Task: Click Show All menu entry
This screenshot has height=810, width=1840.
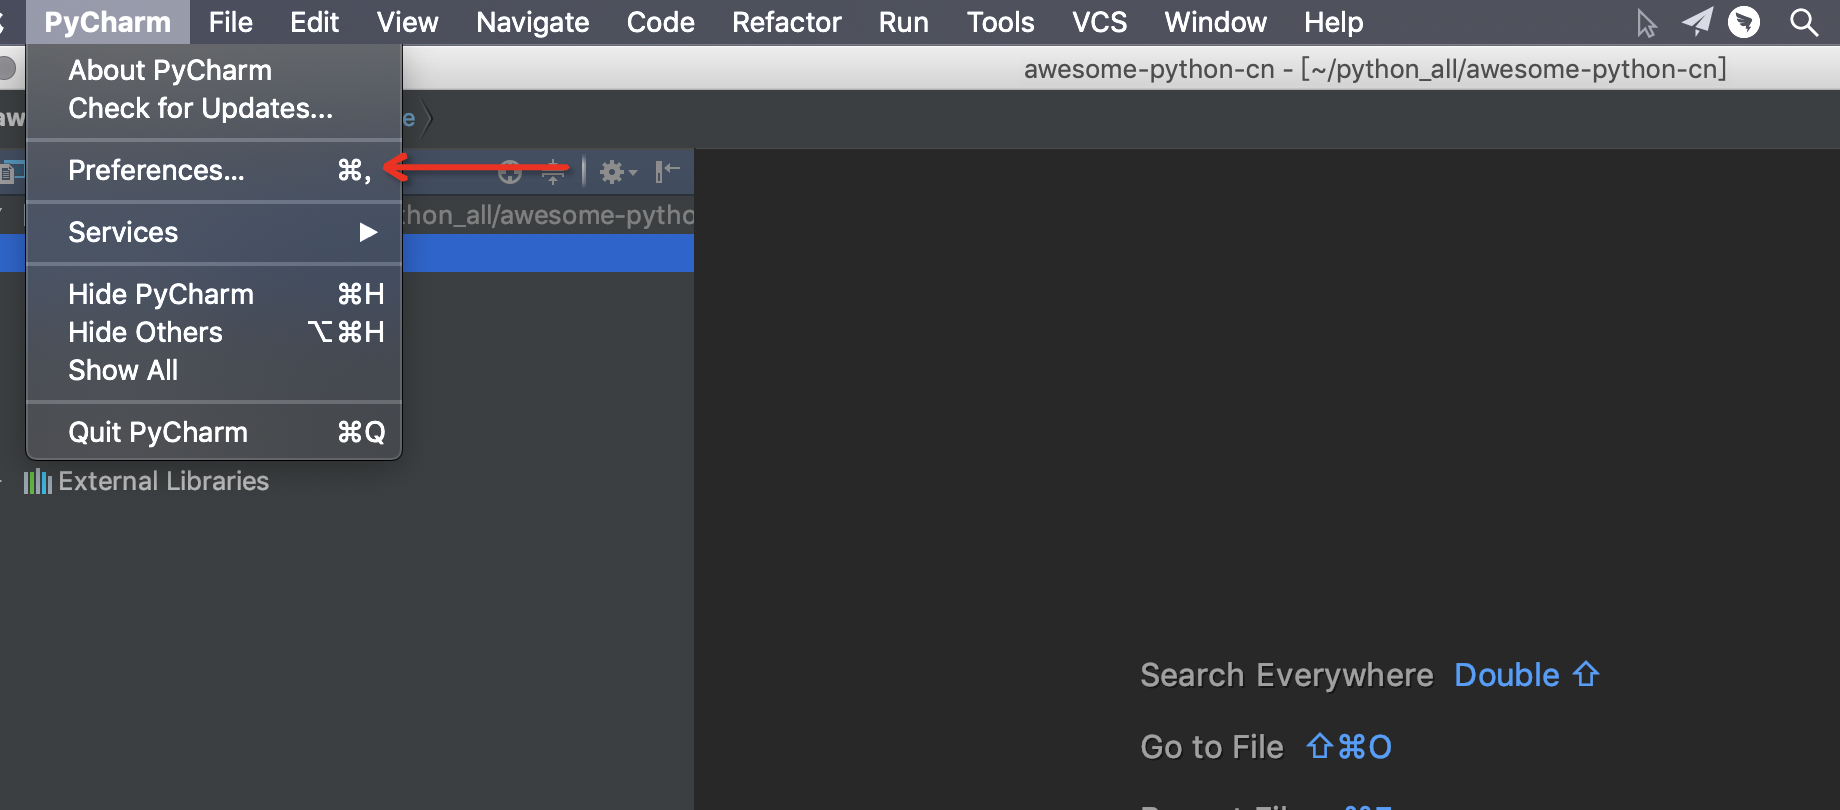Action: click(214, 370)
